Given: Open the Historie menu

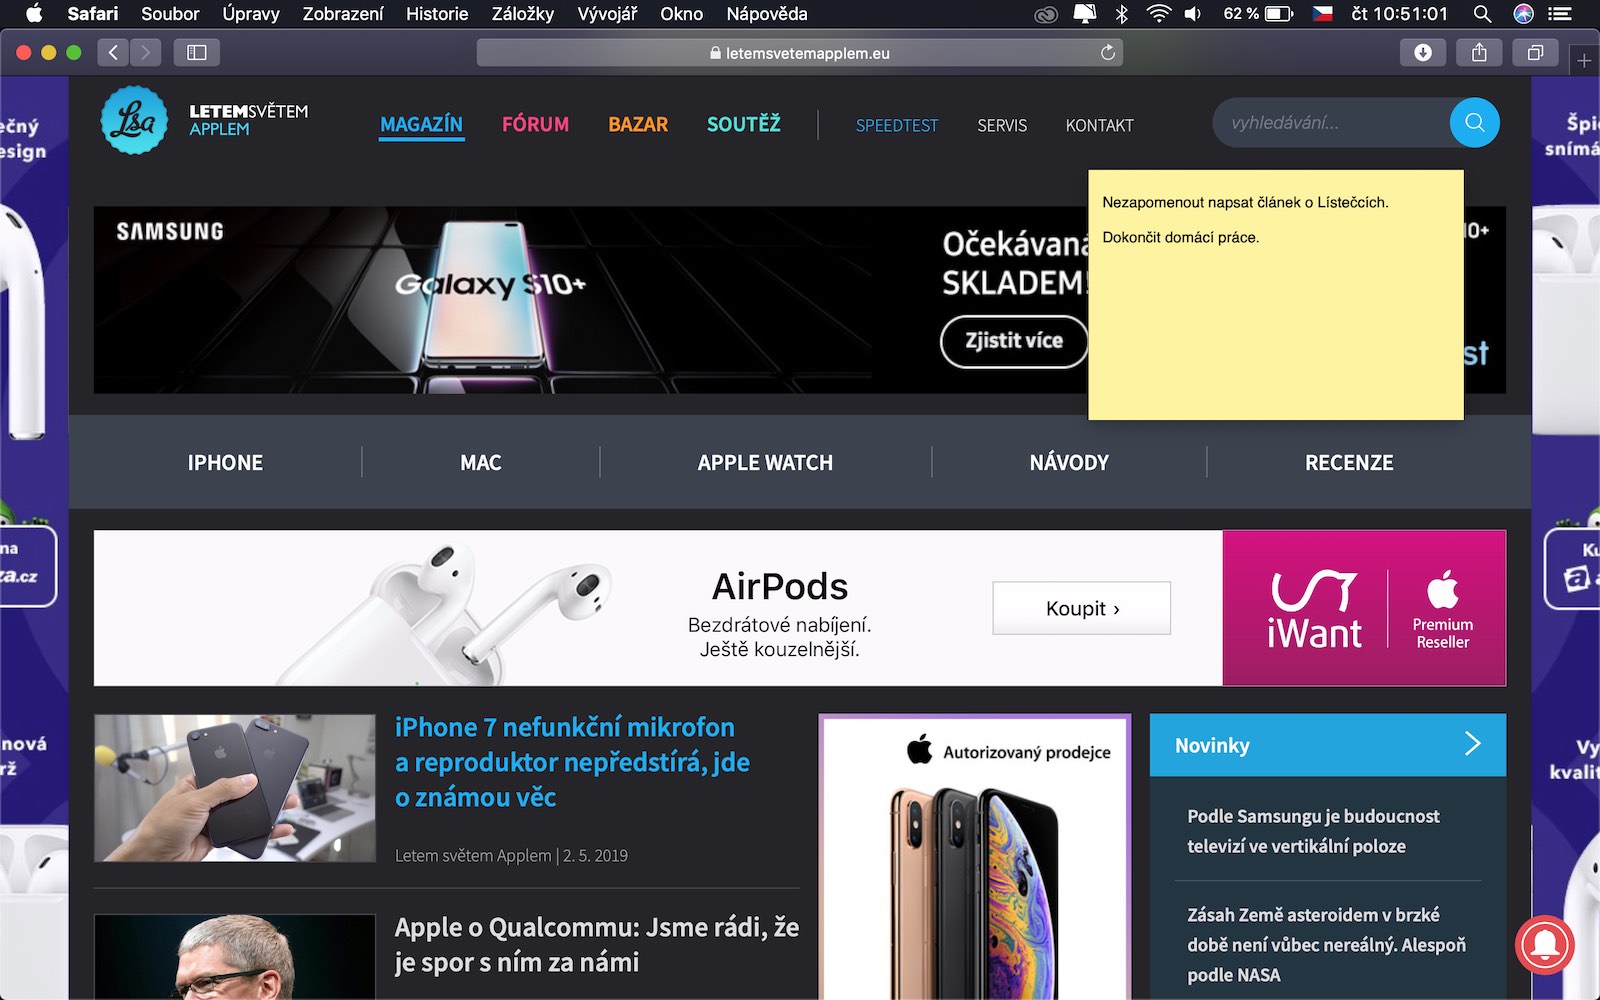Looking at the screenshot, I should 437,14.
